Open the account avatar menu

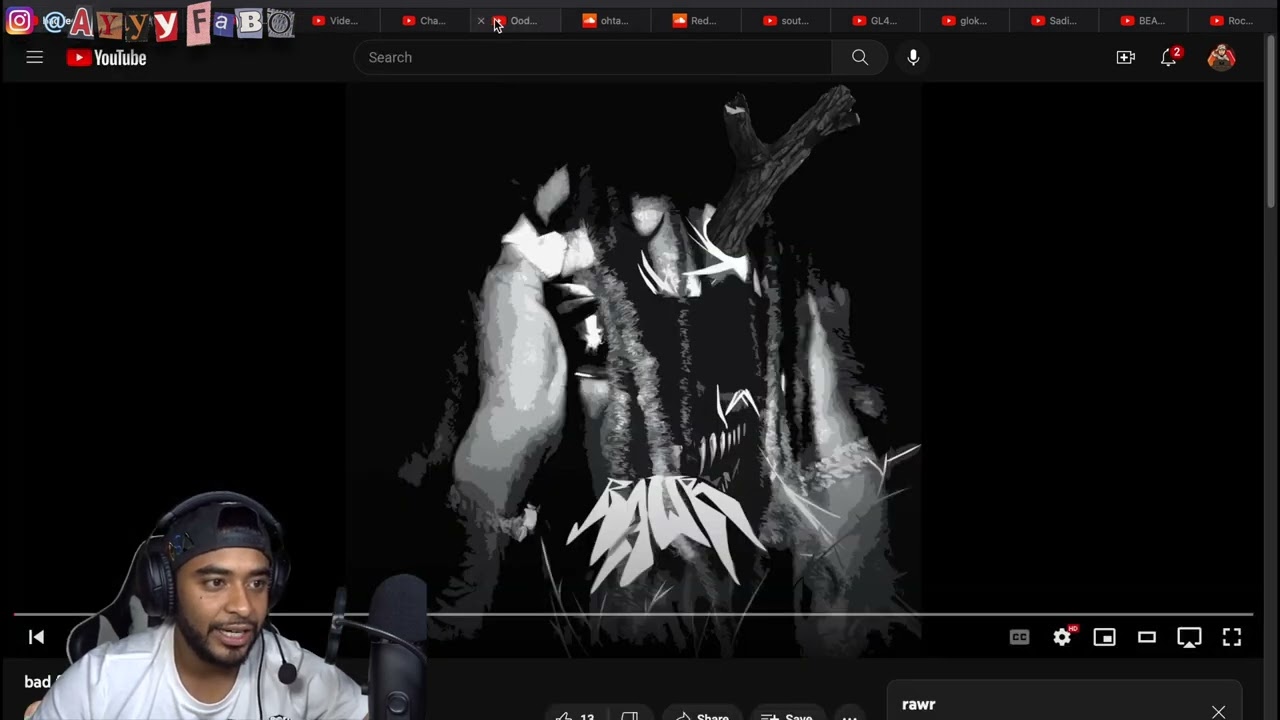pos(1221,58)
